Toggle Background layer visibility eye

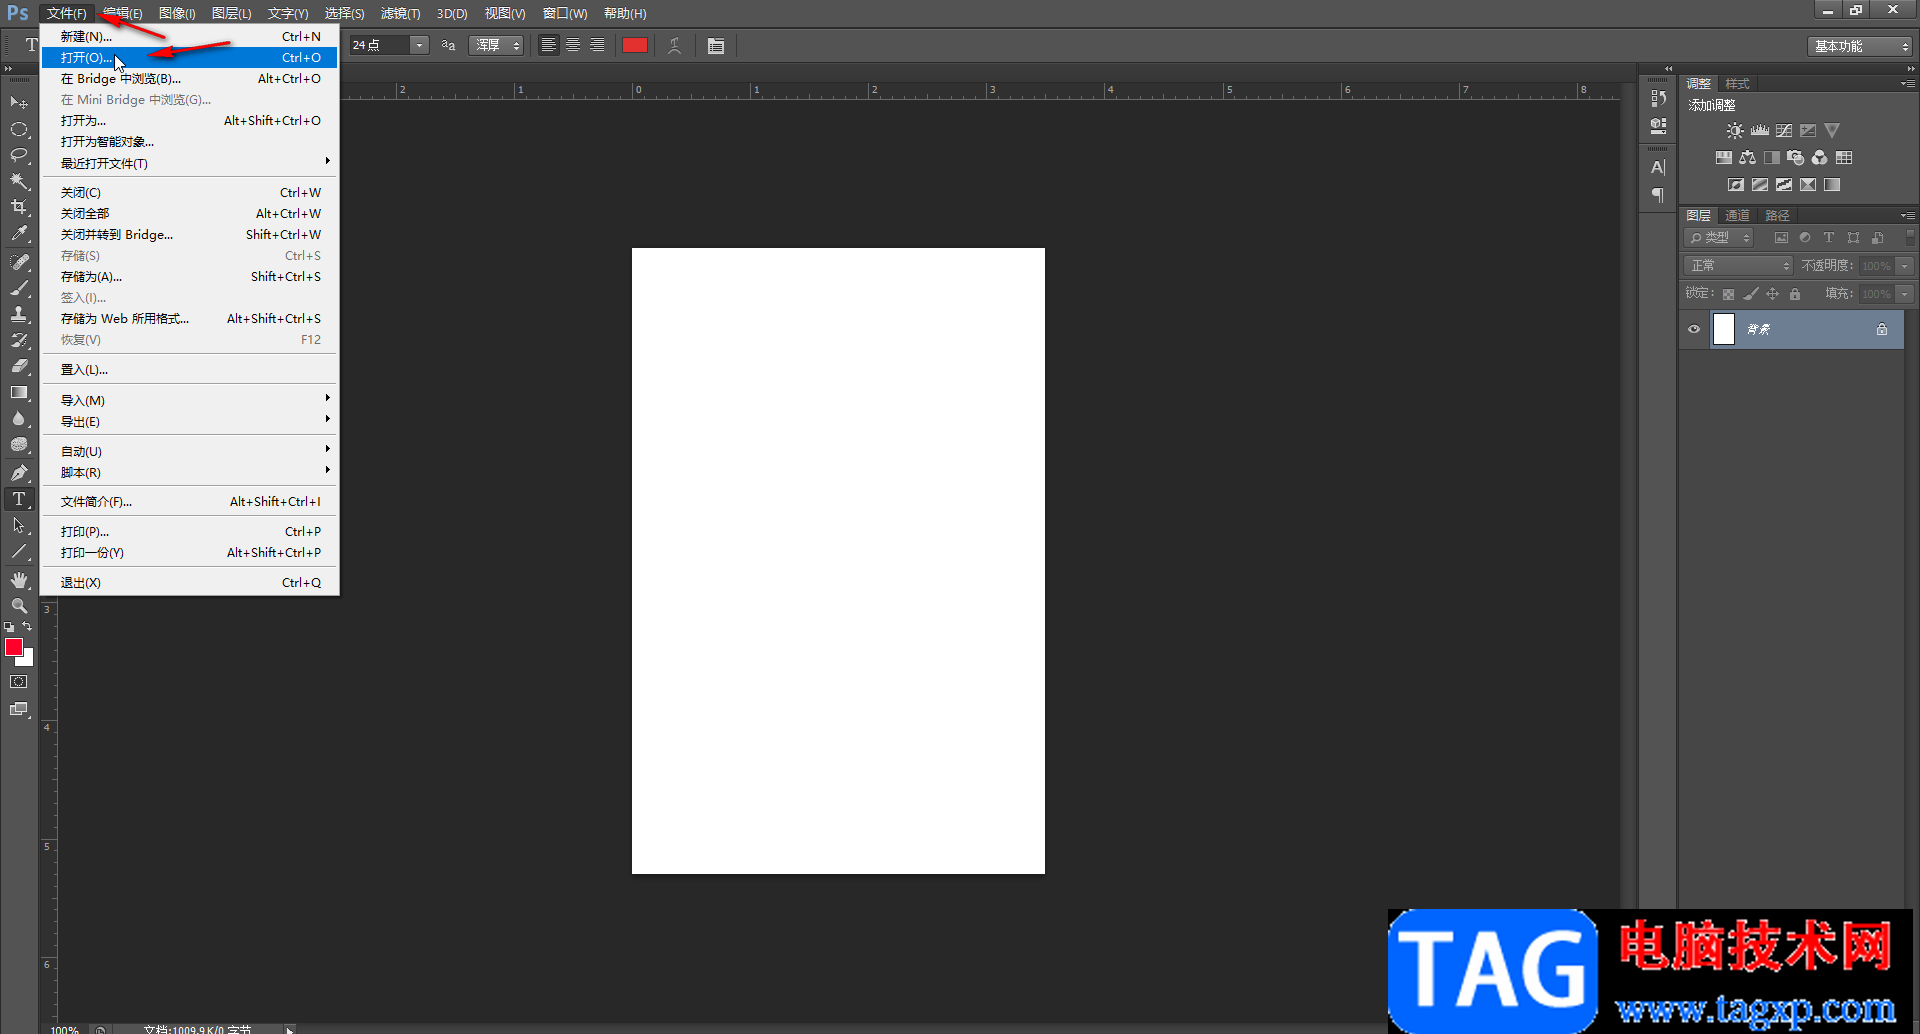click(x=1694, y=330)
